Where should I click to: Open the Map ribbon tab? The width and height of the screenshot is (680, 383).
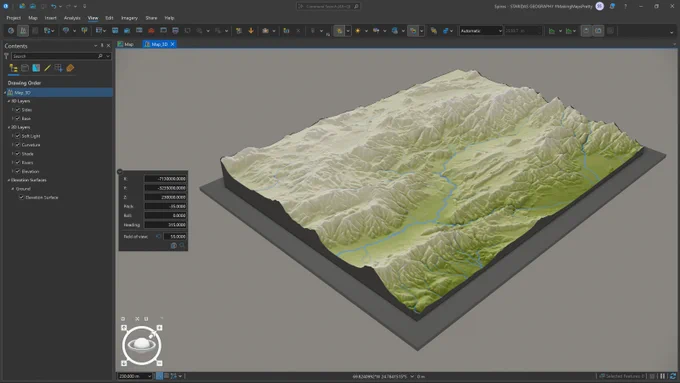[x=33, y=18]
